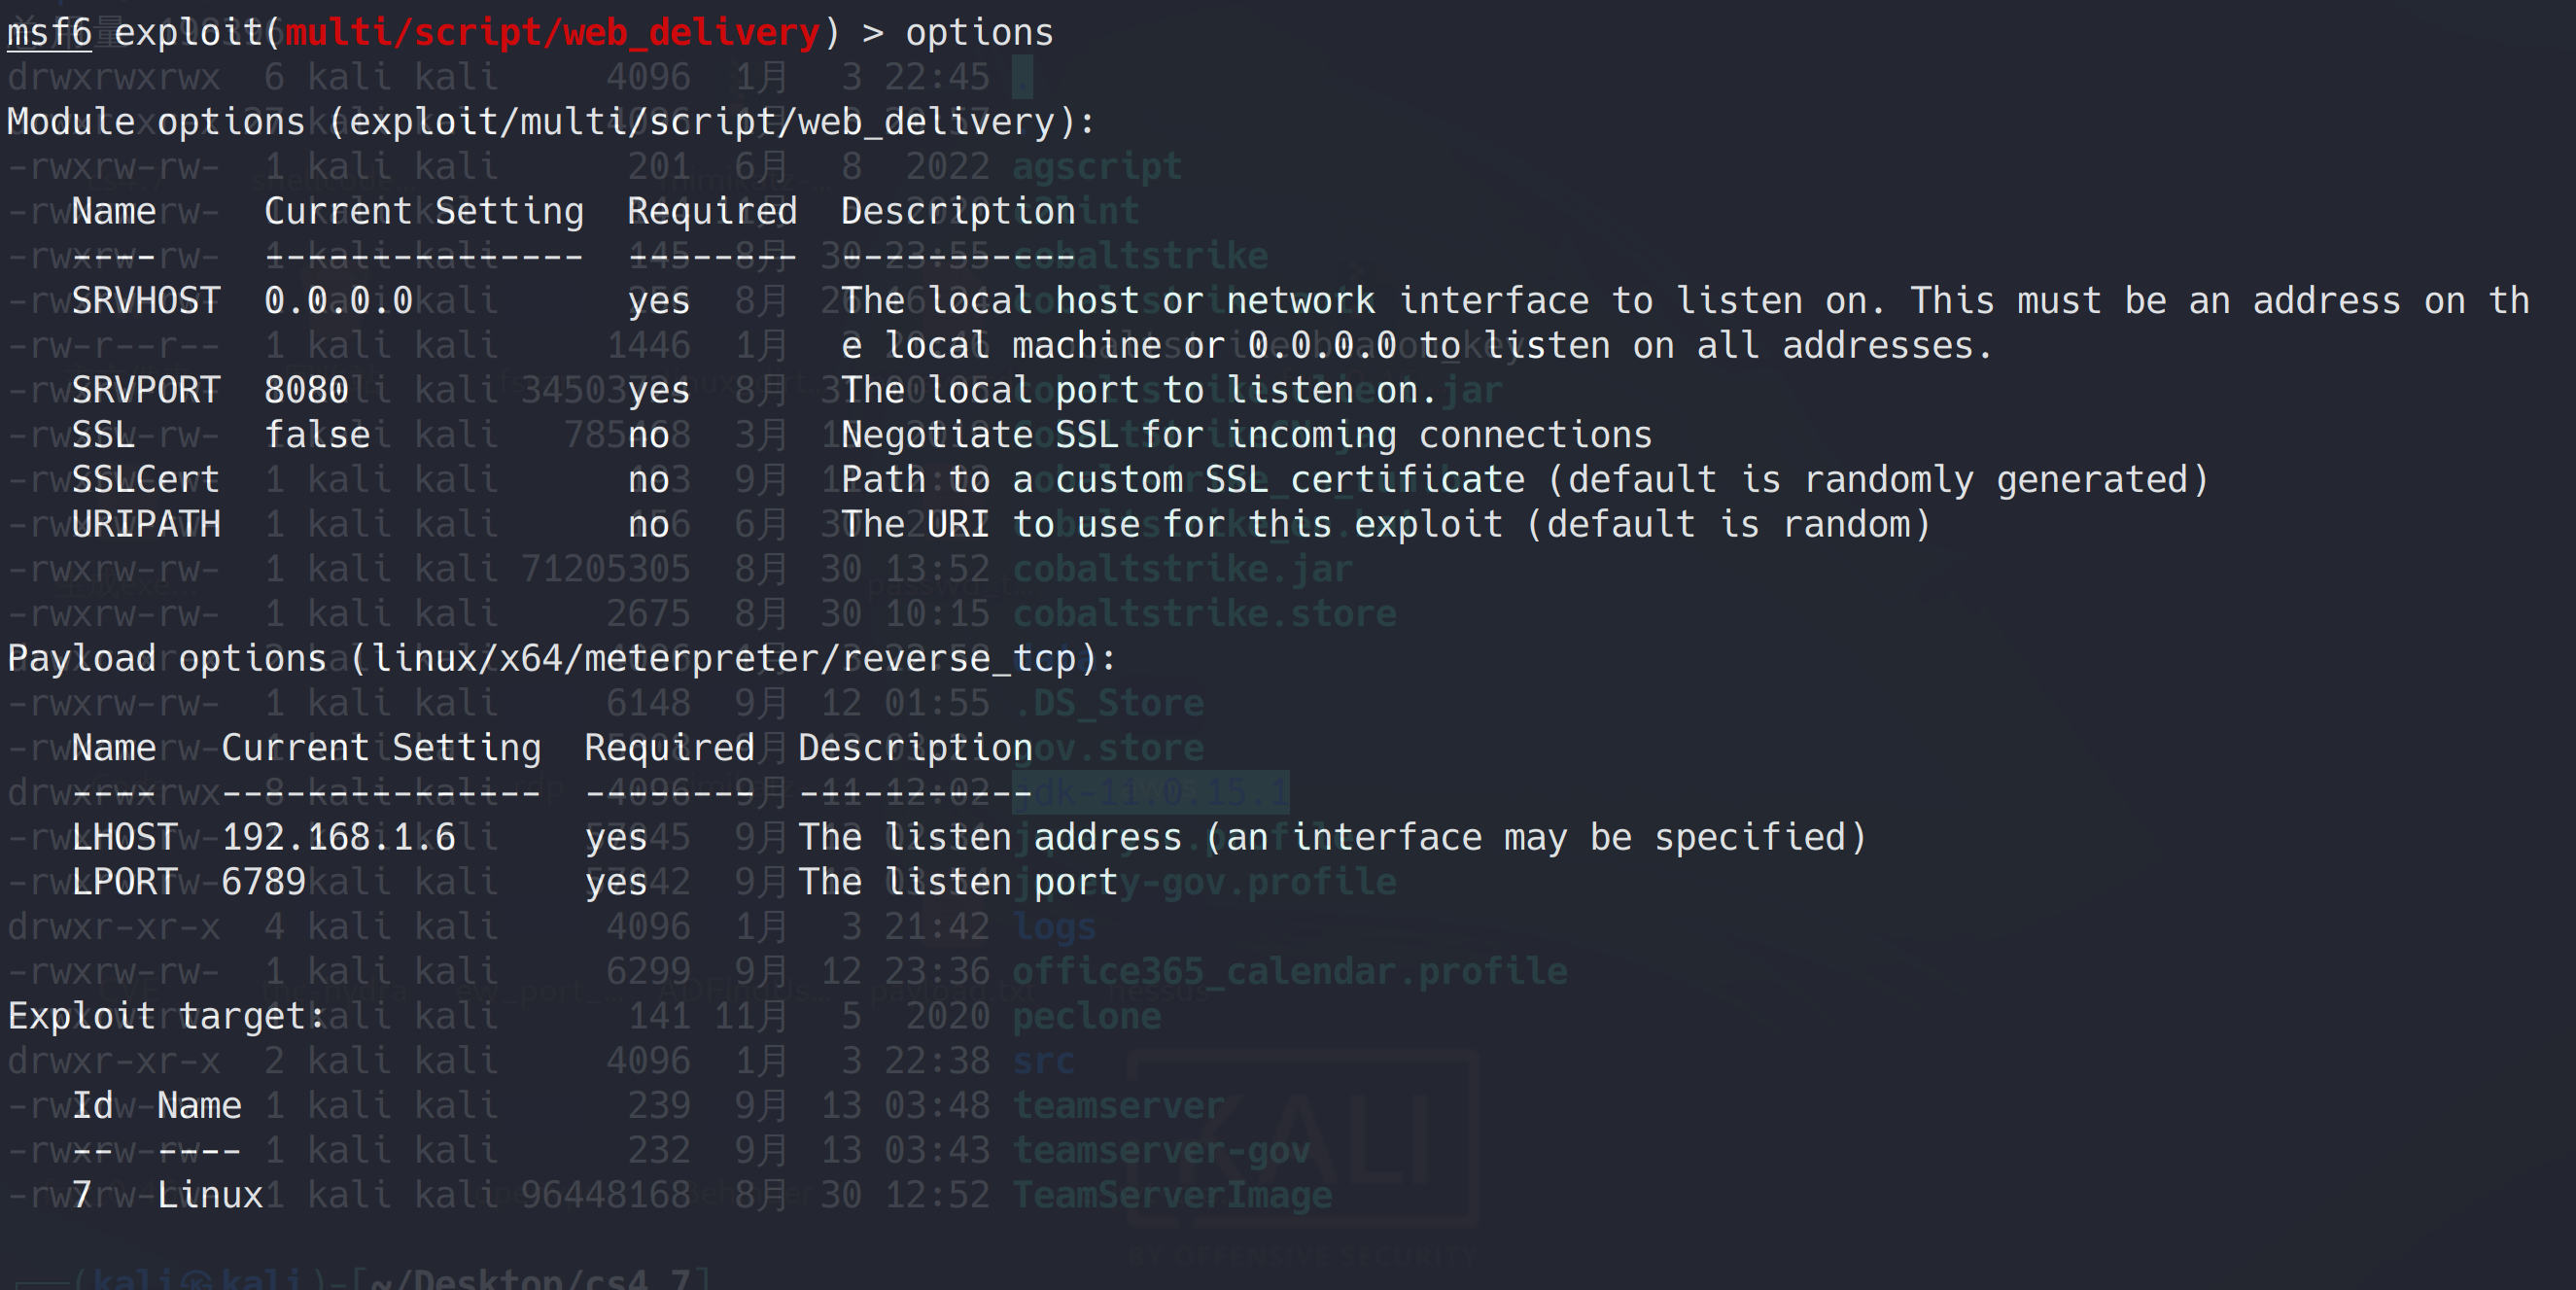
Task: Click the URIPATH option name
Action: pos(146,525)
